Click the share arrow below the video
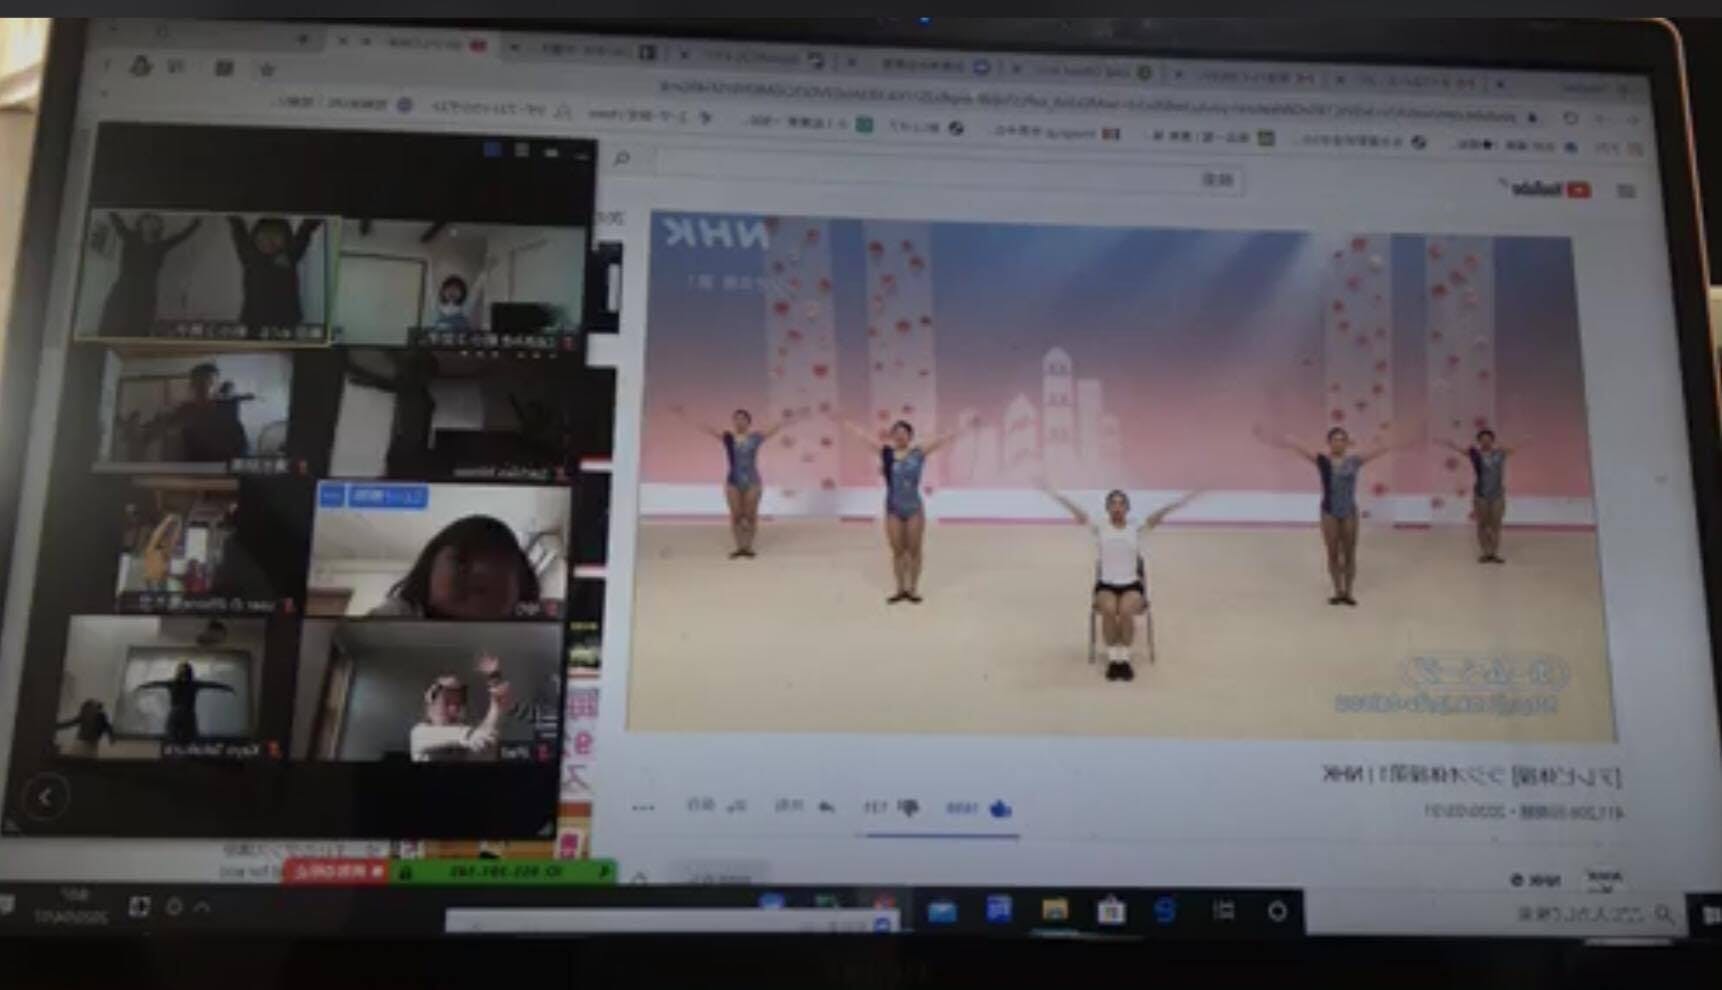Screen dimensions: 1722x990 827,807
